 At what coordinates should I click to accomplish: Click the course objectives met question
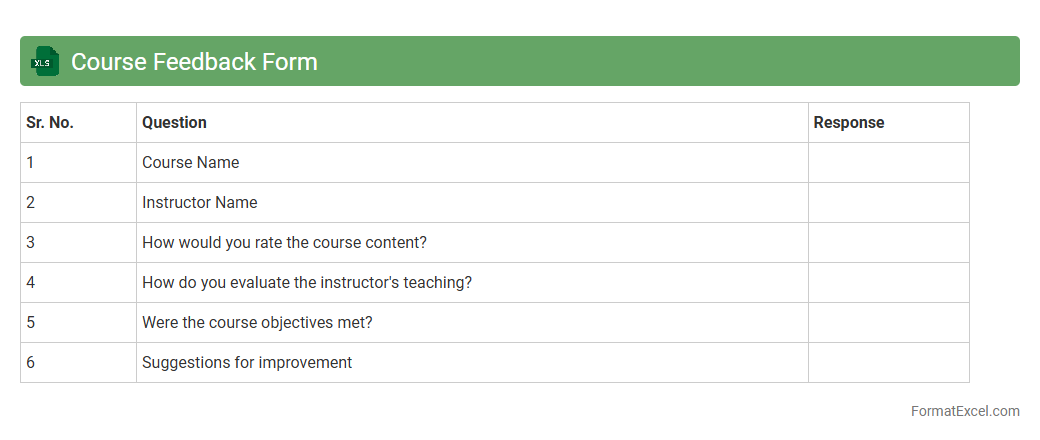point(257,323)
